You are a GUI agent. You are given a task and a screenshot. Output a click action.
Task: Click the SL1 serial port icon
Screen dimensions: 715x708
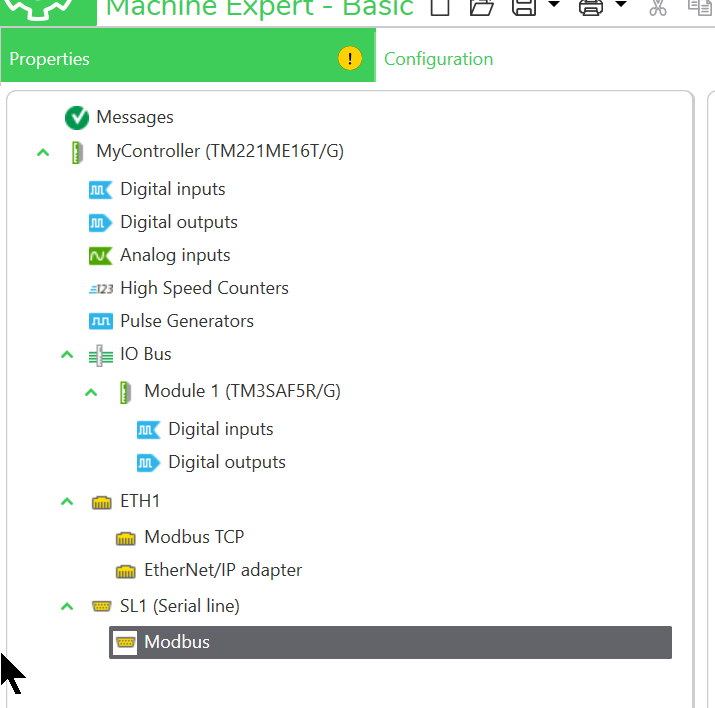click(101, 606)
